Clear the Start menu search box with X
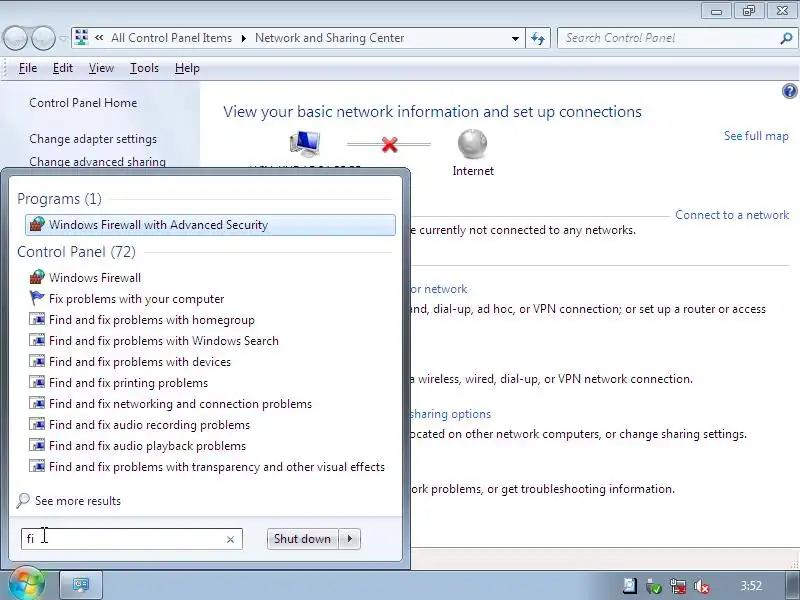Image resolution: width=800 pixels, height=600 pixels. 230,539
